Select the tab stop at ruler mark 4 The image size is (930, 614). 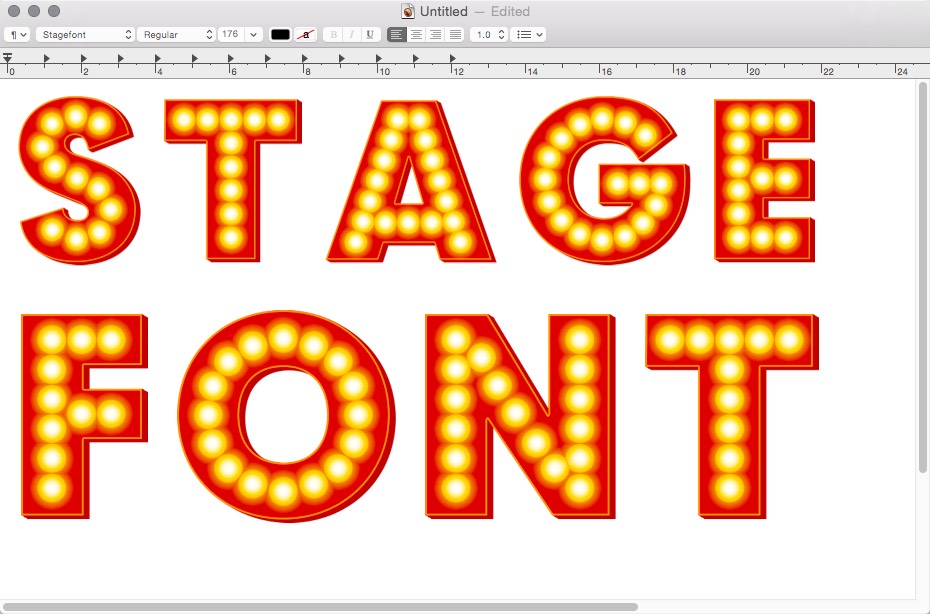[x=158, y=58]
